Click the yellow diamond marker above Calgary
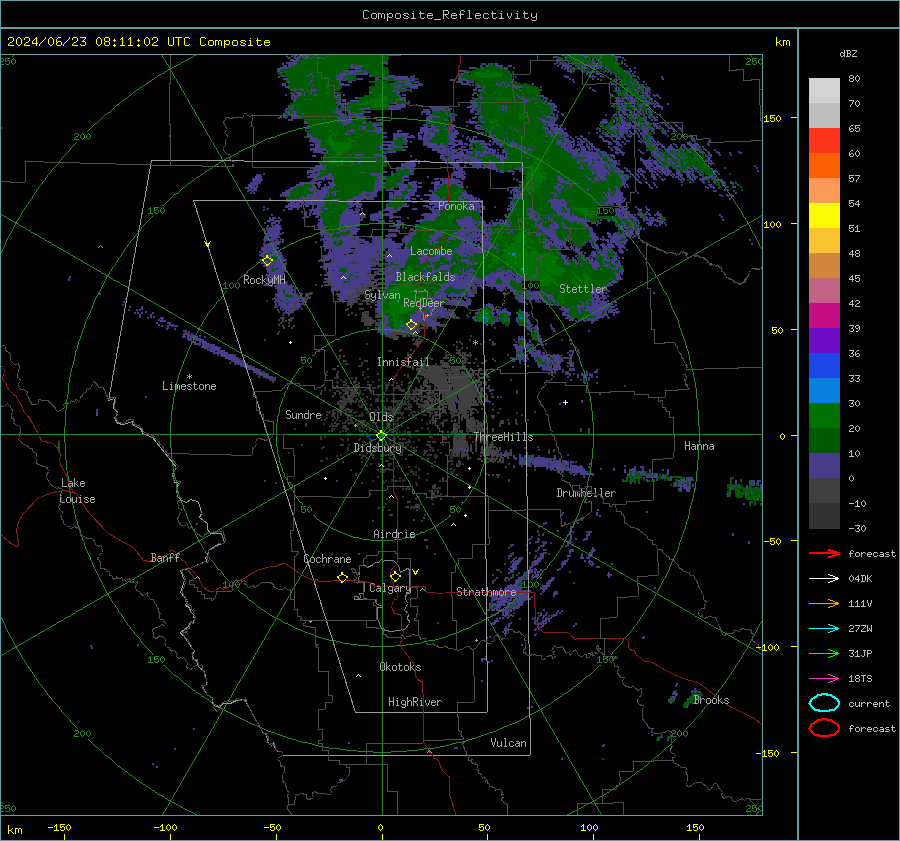Viewport: 900px width, 841px height. point(395,576)
